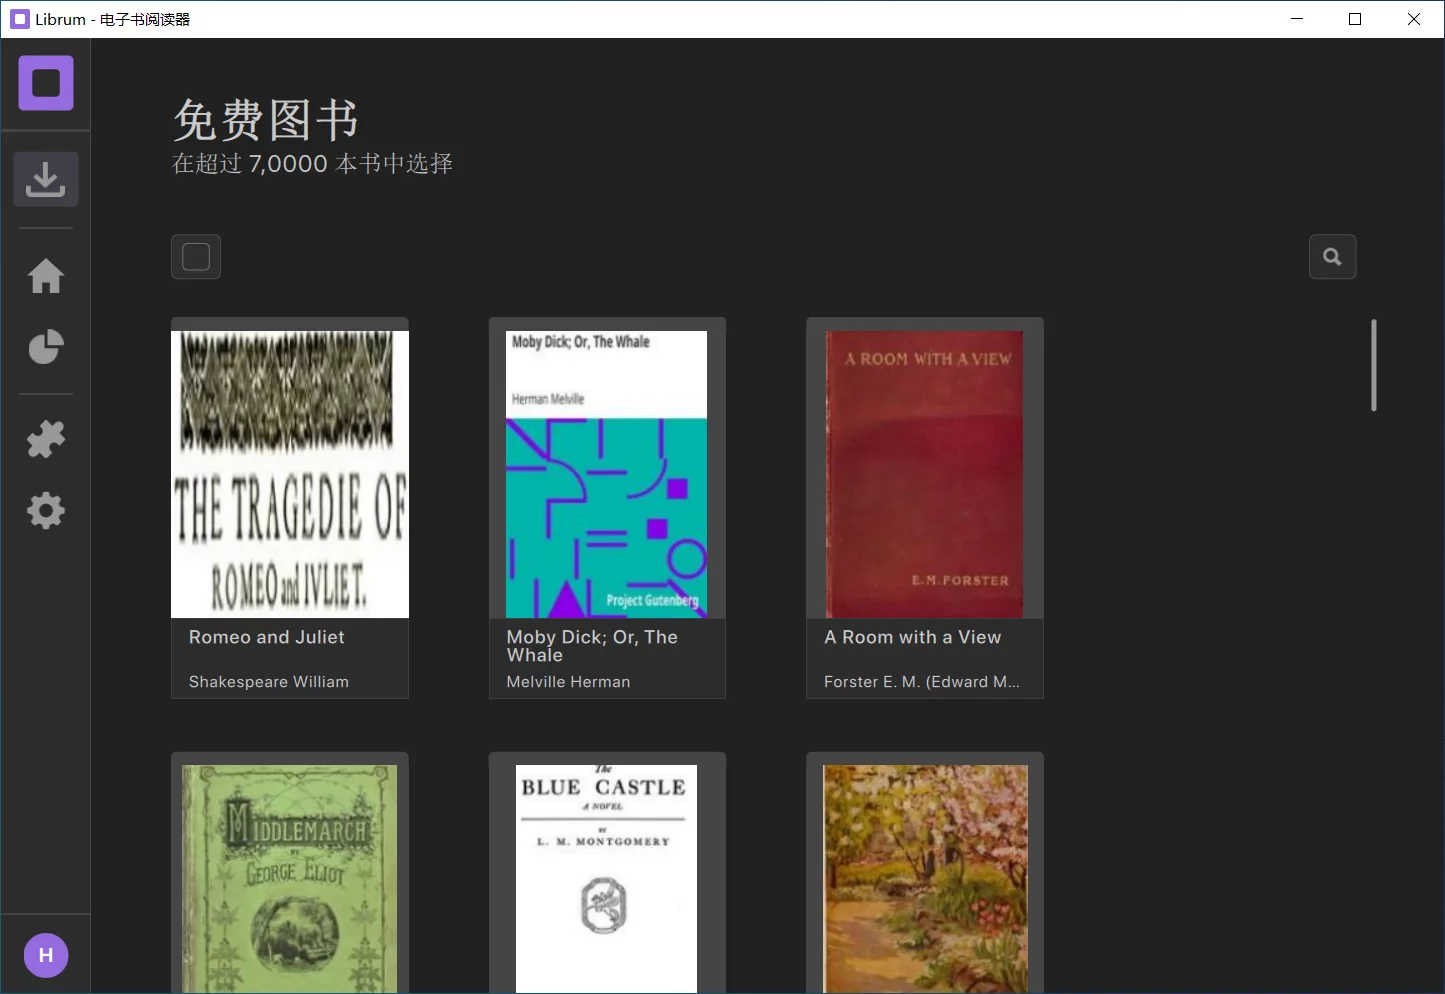This screenshot has height=994, width=1445.
Task: Click the Melville Herman author name
Action: pyautogui.click(x=568, y=682)
